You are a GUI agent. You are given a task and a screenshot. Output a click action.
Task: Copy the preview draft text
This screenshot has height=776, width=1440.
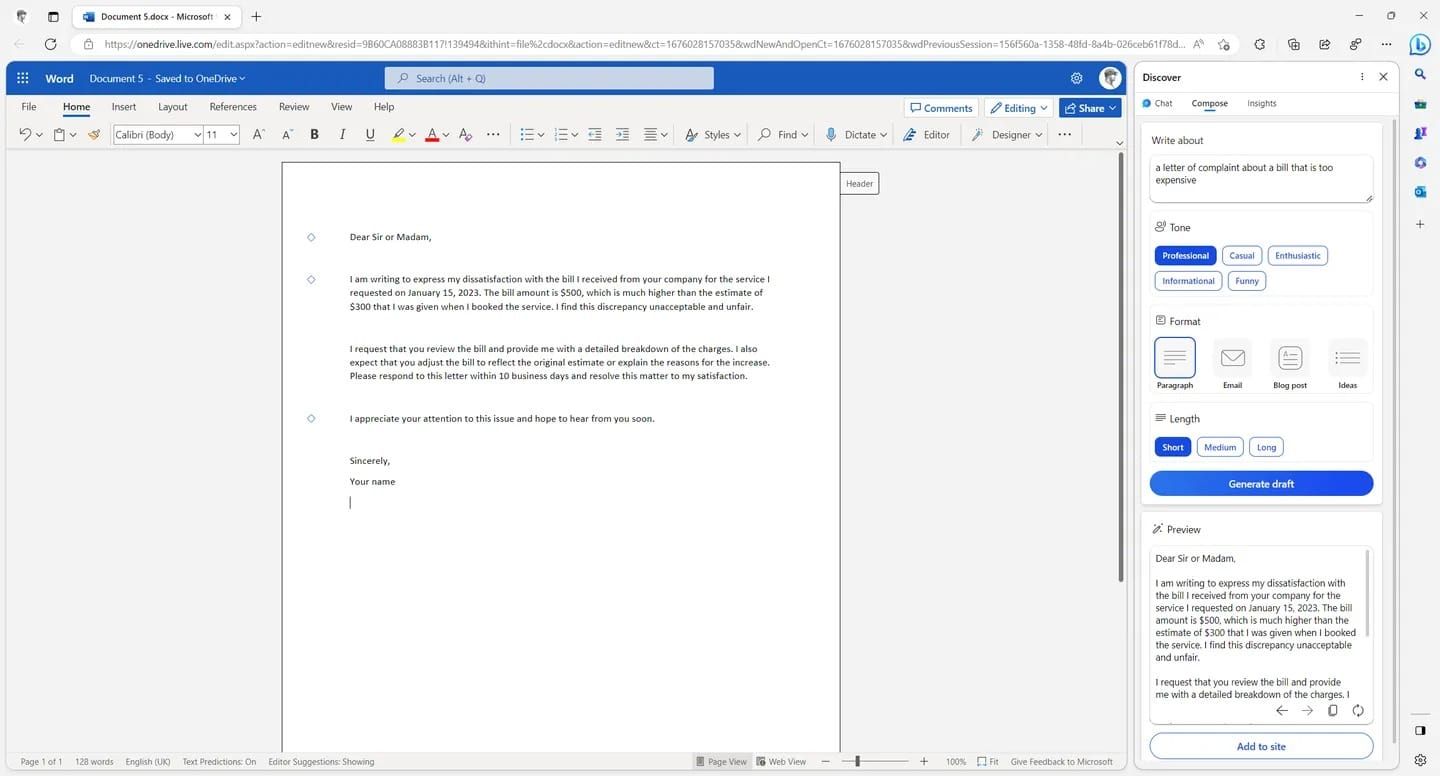coord(1332,710)
